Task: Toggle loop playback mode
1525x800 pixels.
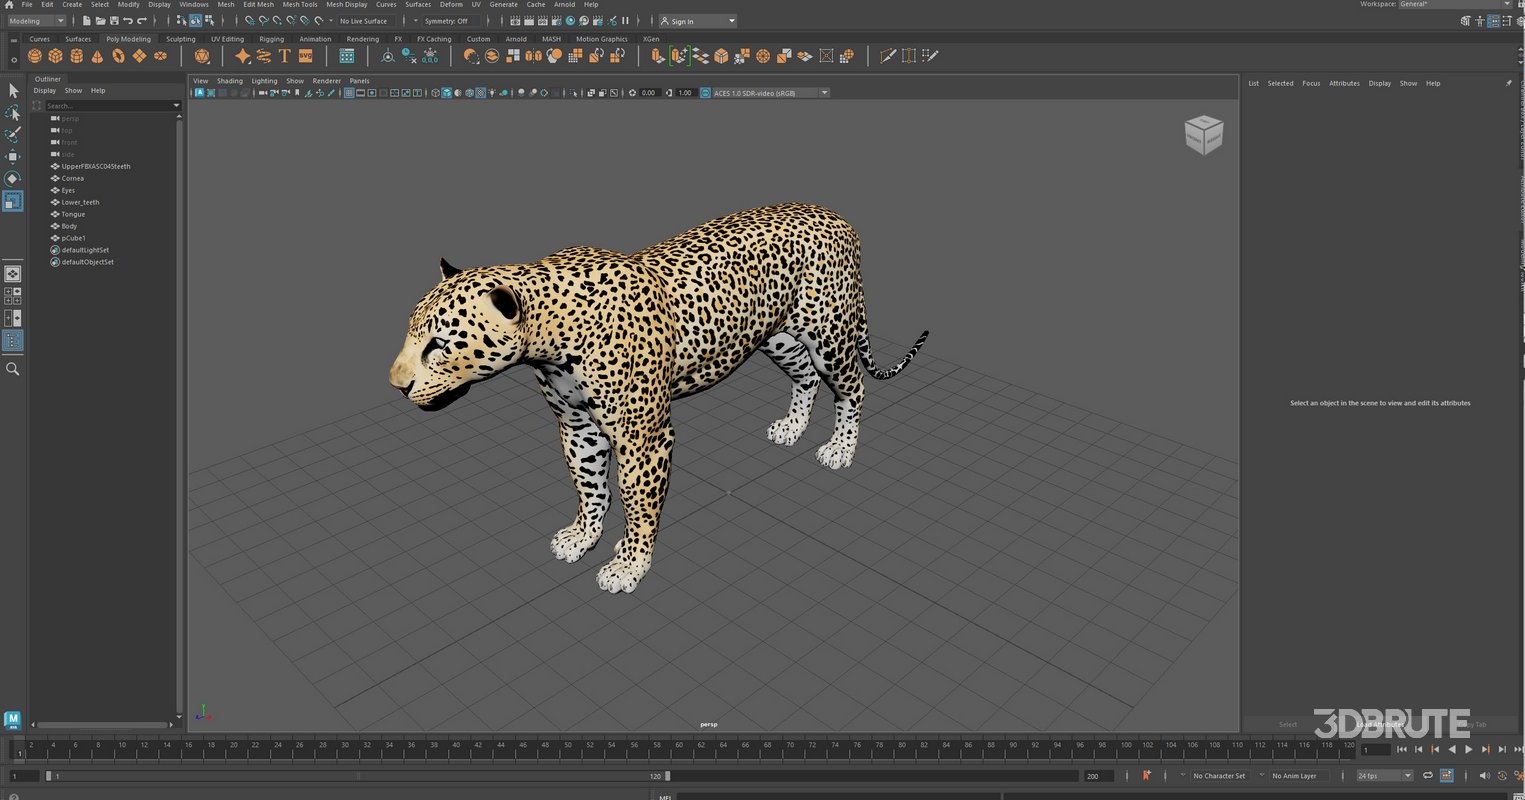Action: coord(1428,775)
